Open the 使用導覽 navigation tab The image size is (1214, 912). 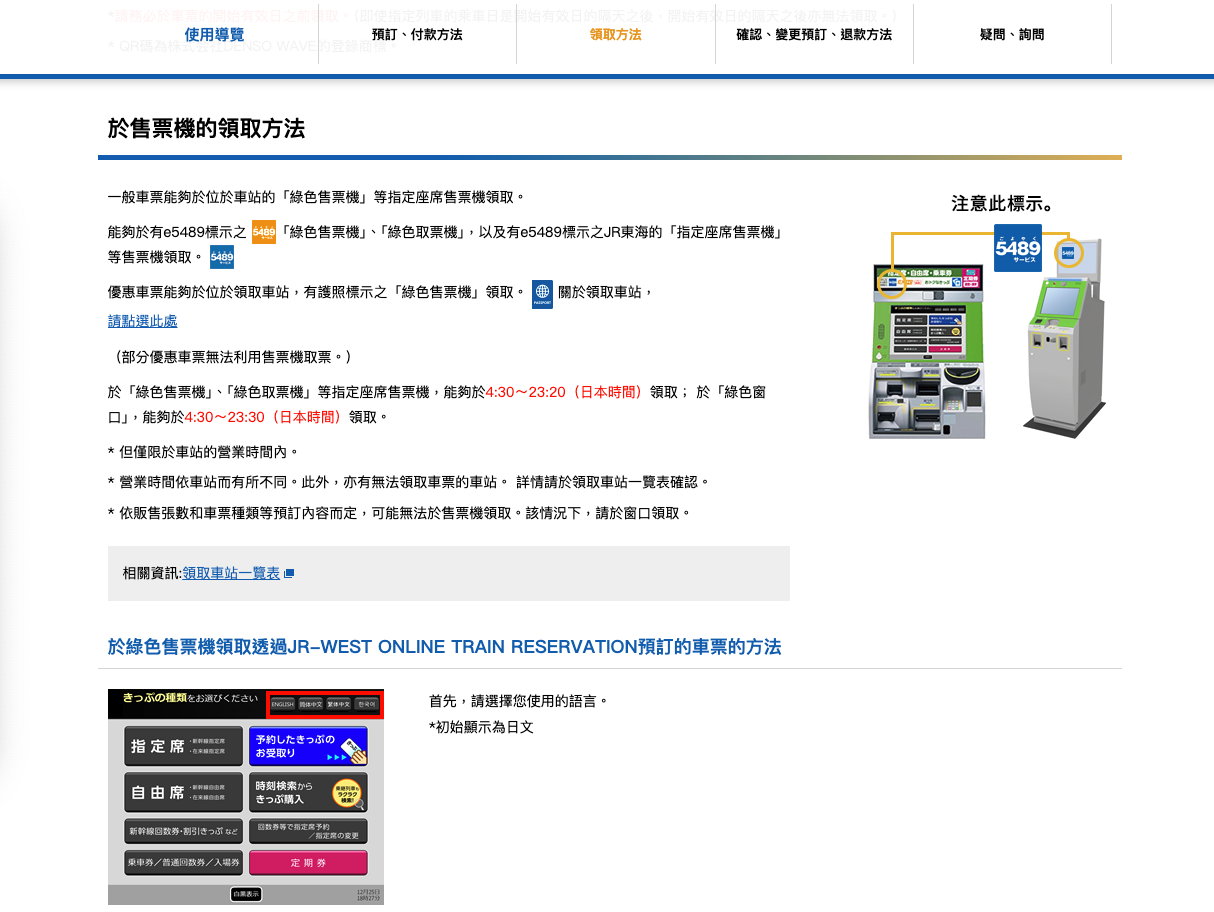[x=213, y=35]
